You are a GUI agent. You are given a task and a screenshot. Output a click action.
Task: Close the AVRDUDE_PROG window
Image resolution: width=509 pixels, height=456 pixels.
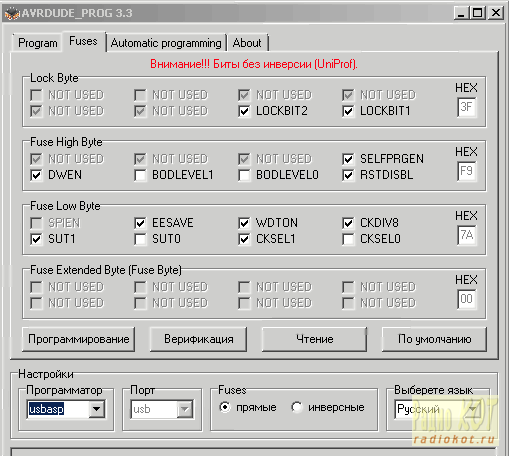click(x=496, y=13)
